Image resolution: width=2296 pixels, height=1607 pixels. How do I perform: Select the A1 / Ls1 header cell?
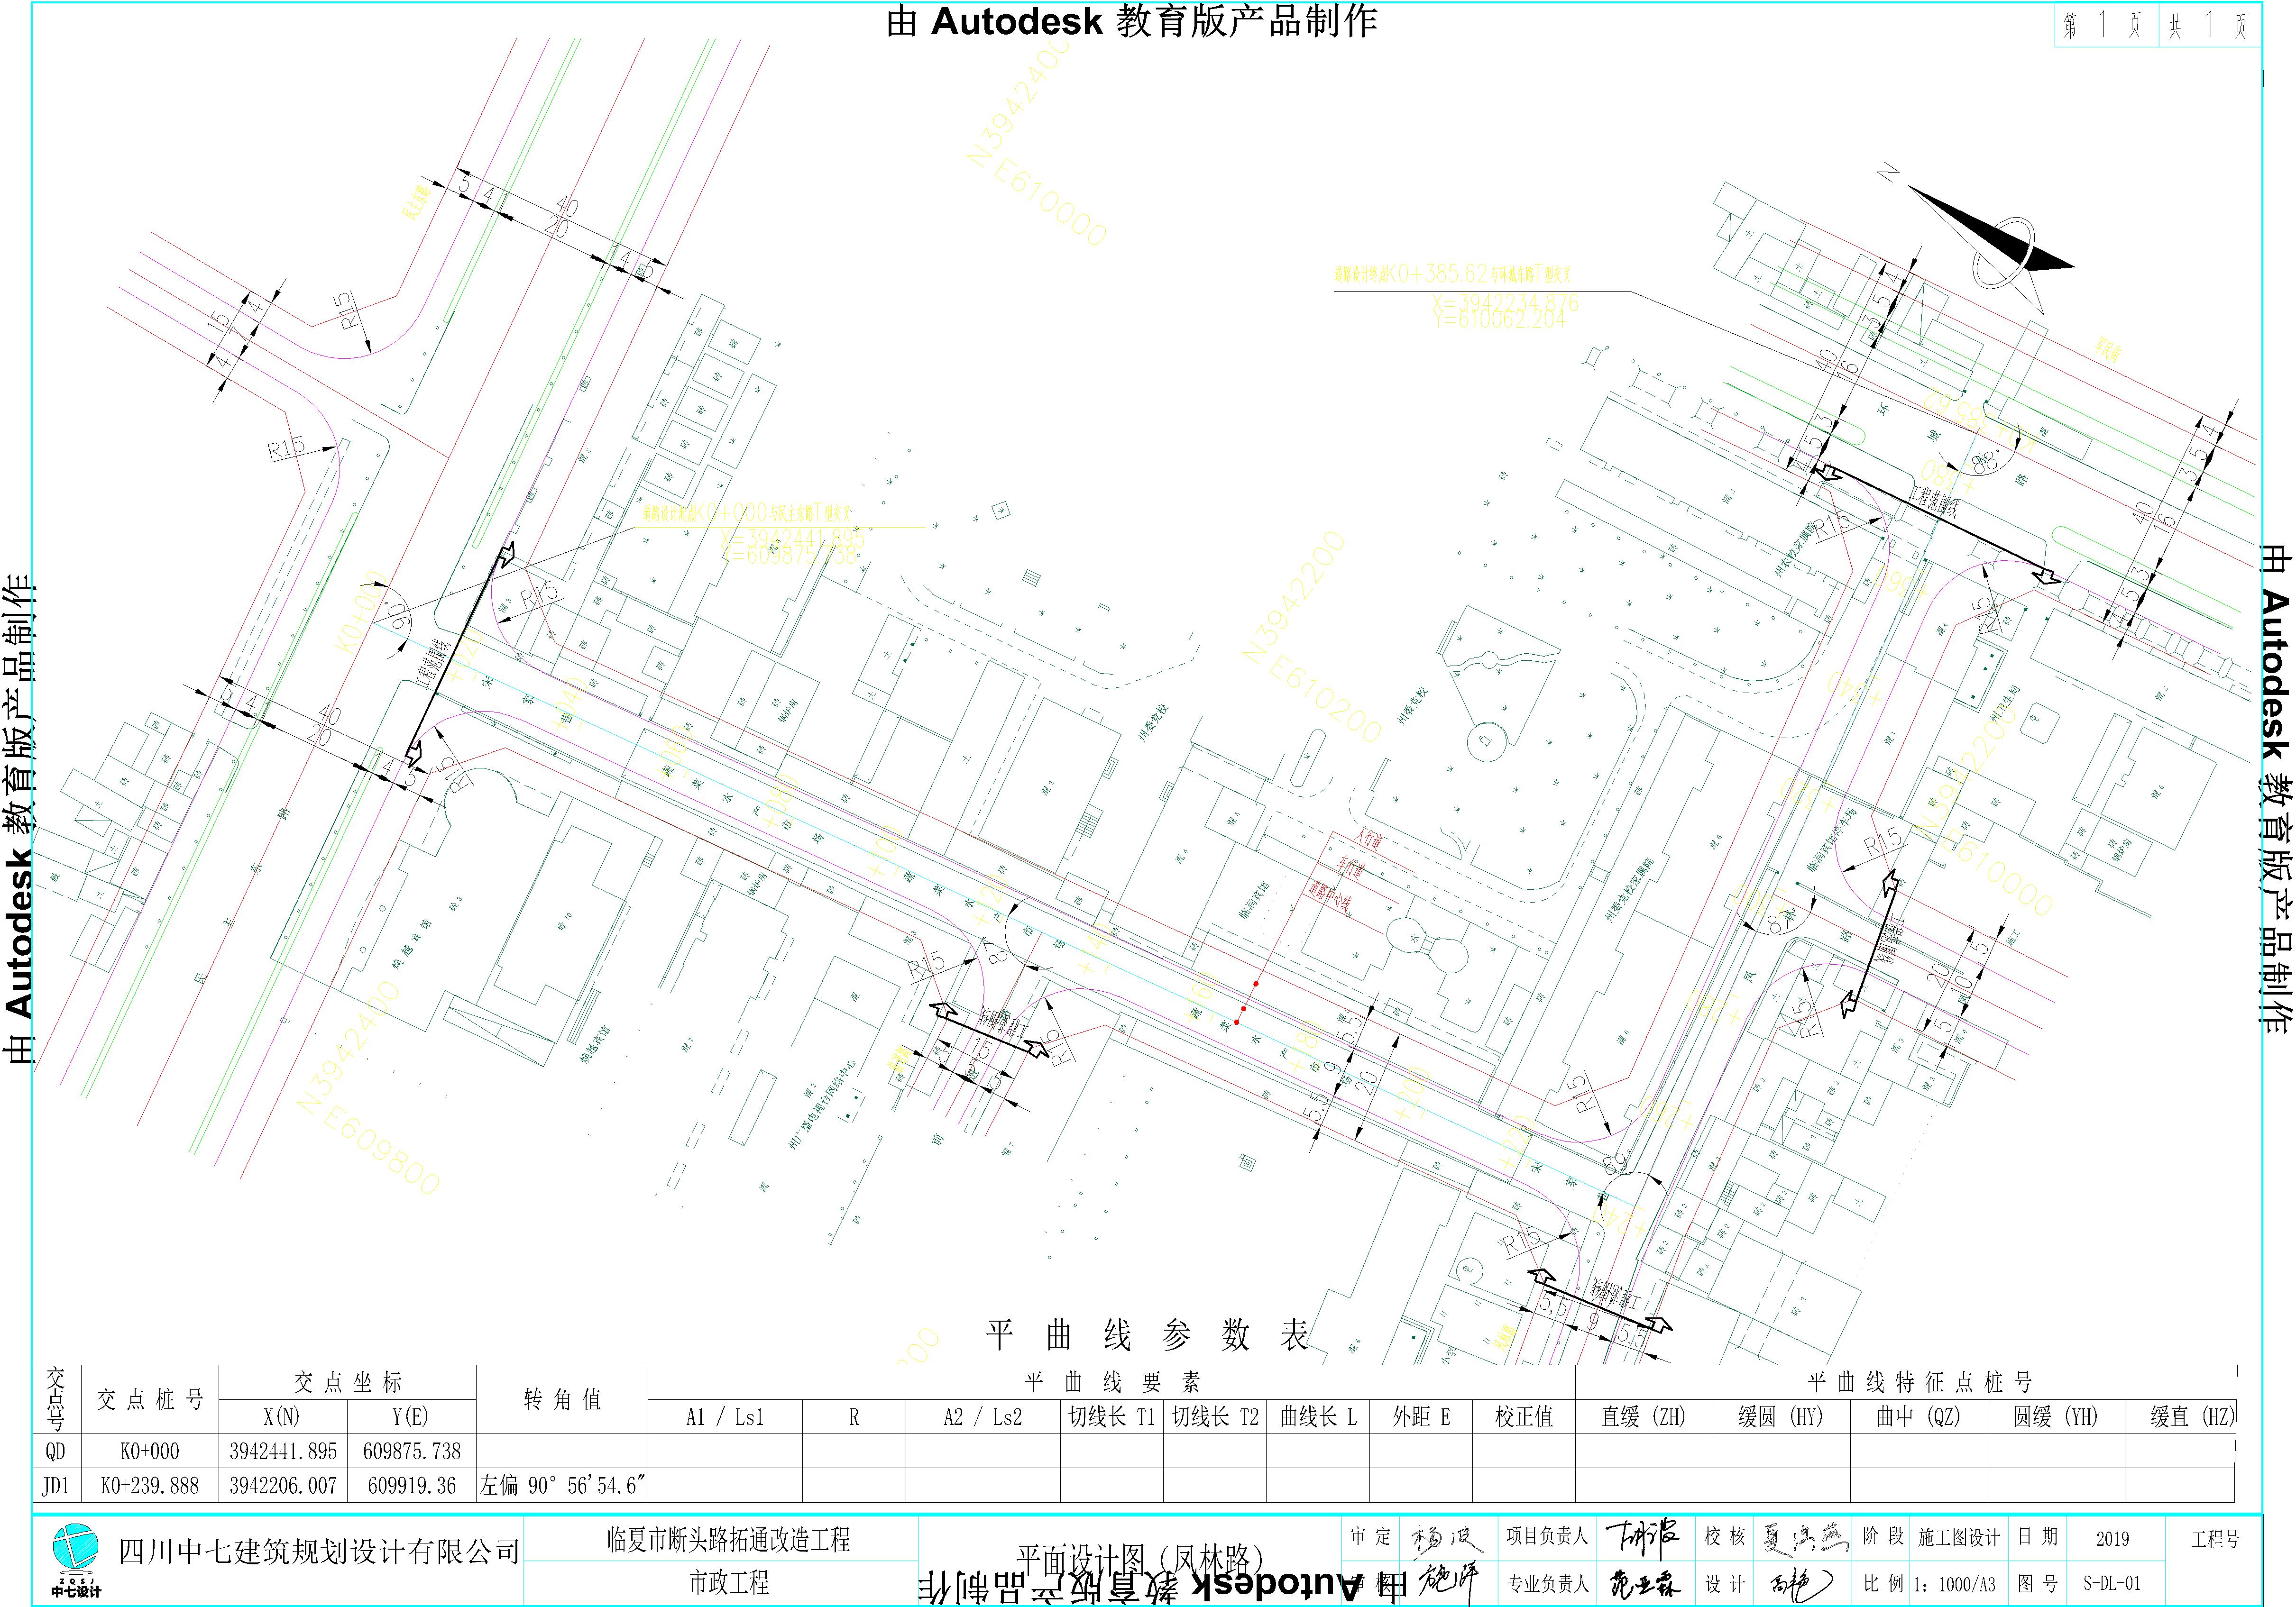[725, 1416]
